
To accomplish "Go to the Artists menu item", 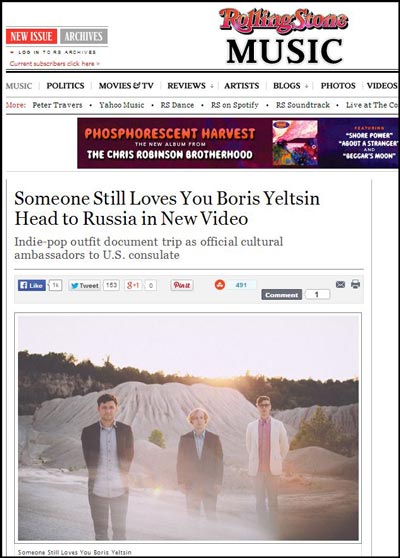I will (242, 86).
